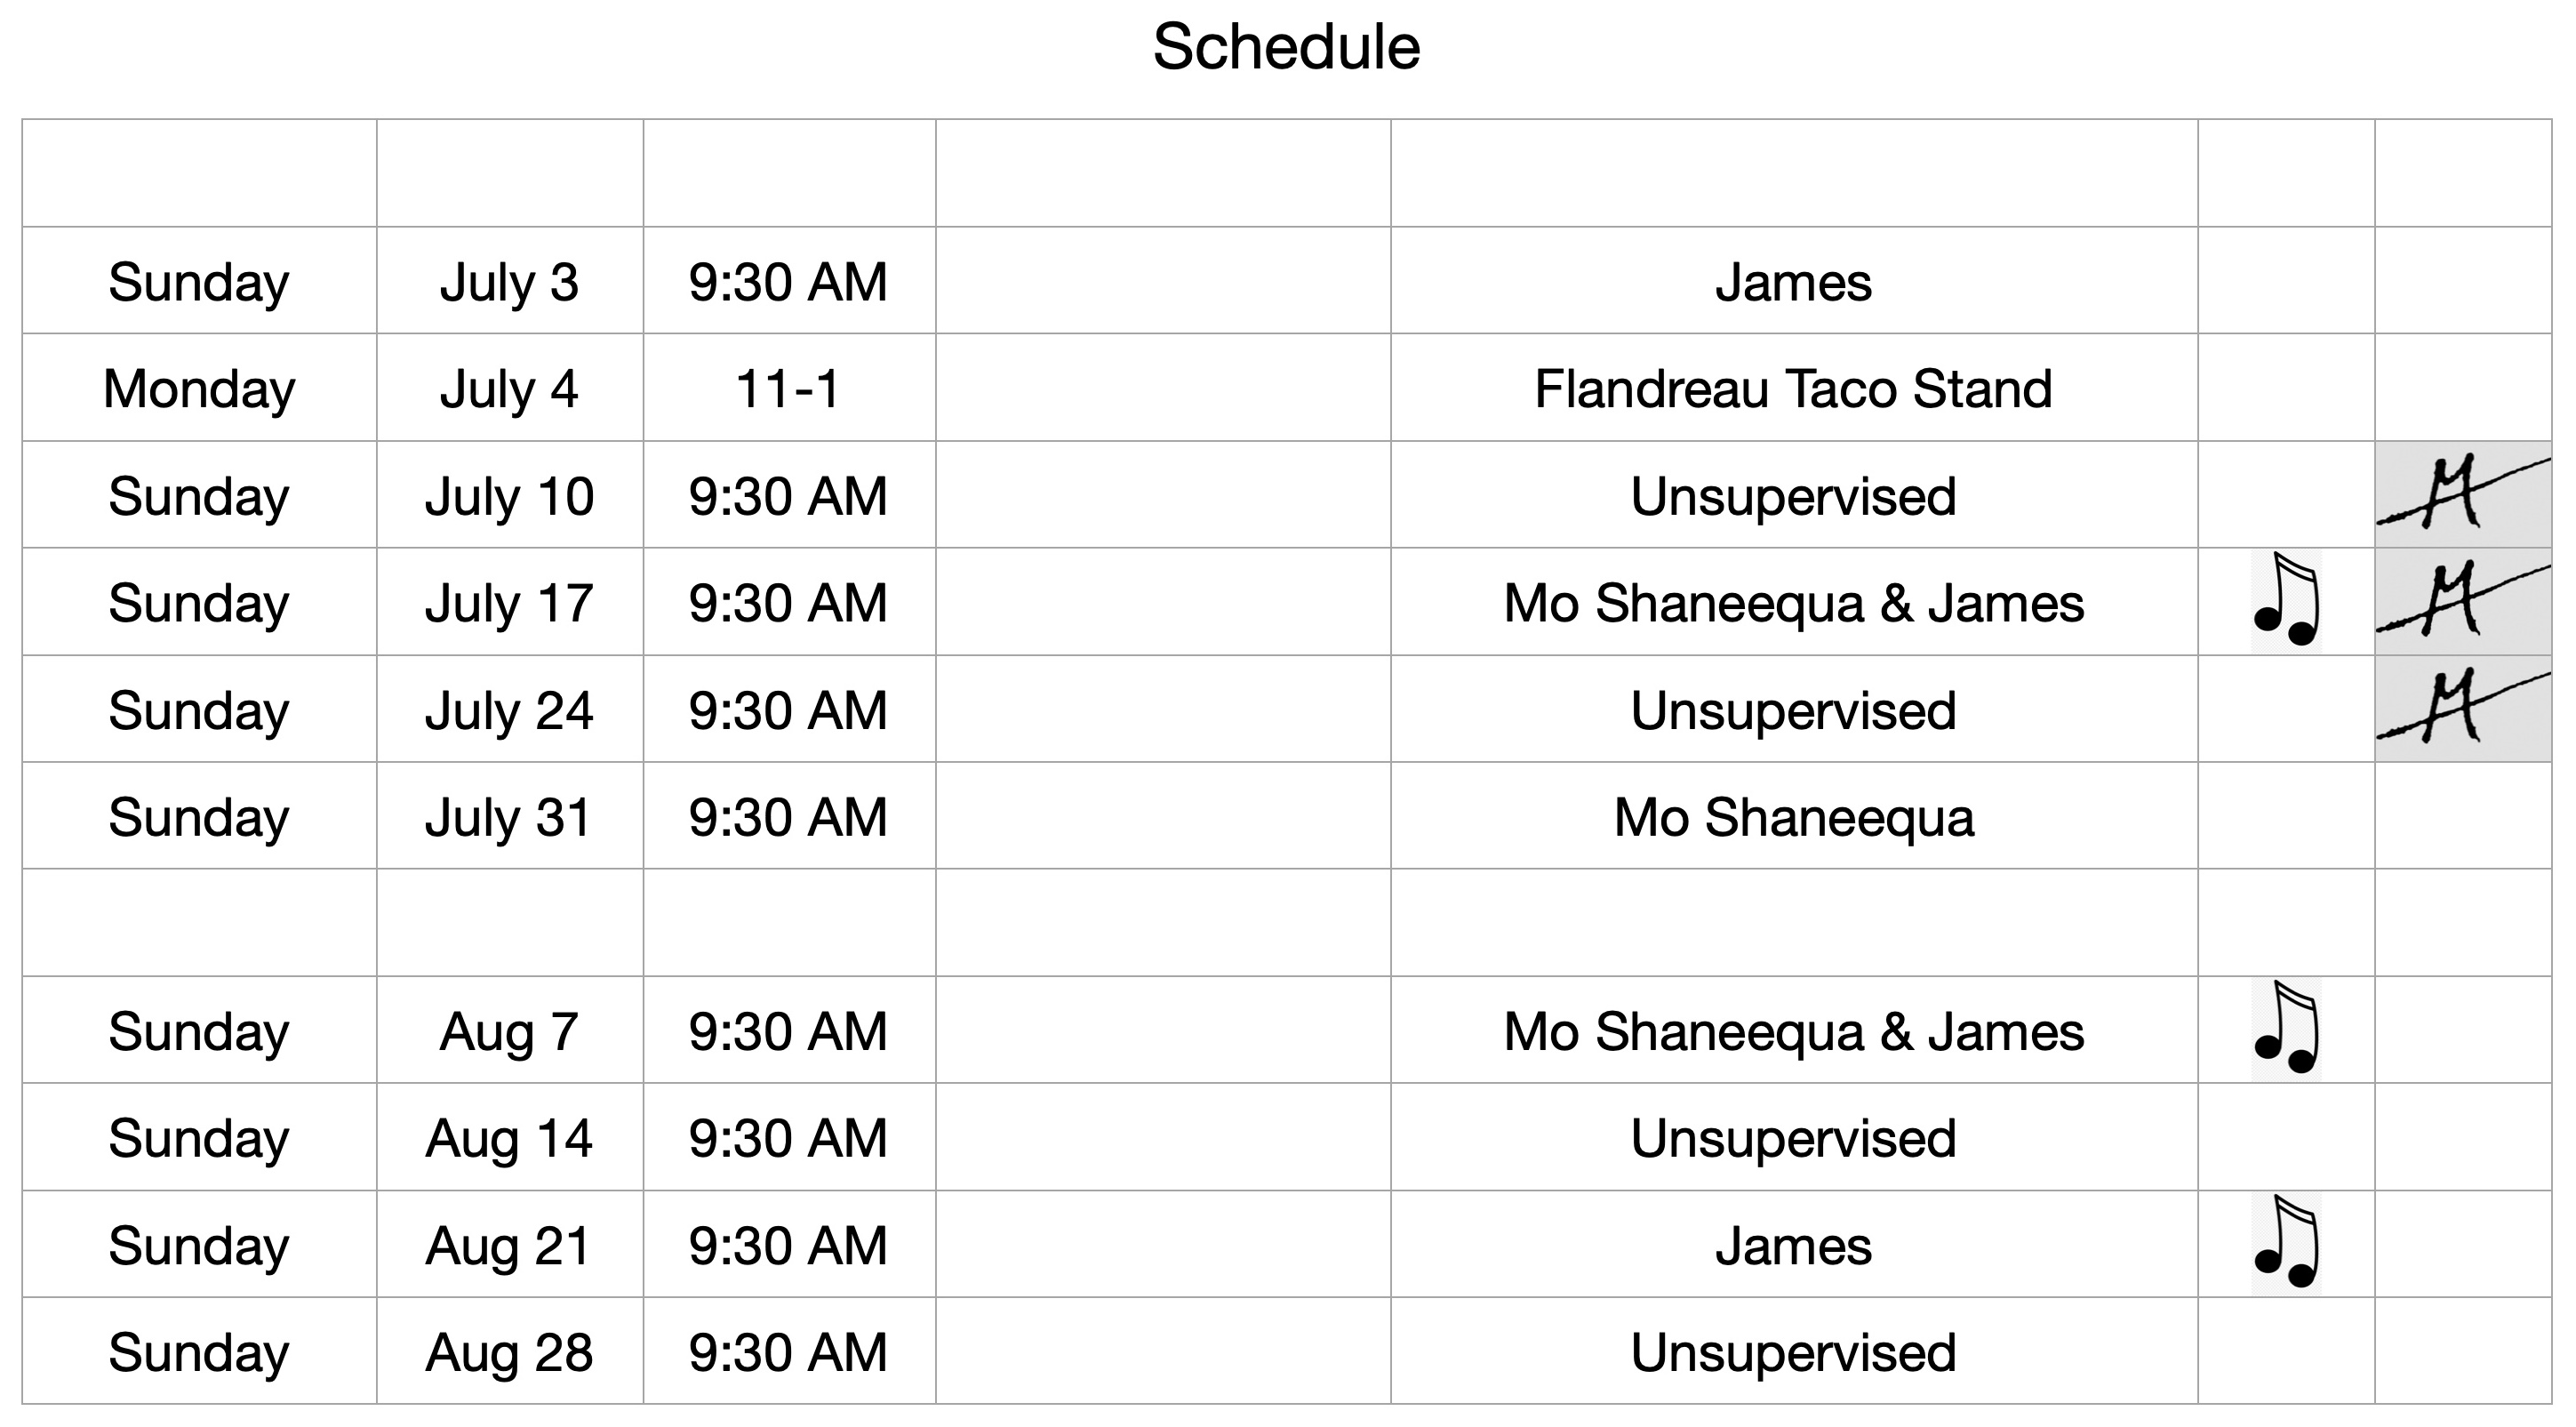Click the M signature image in July 24 row
The image size is (2576, 1427).
[2464, 708]
